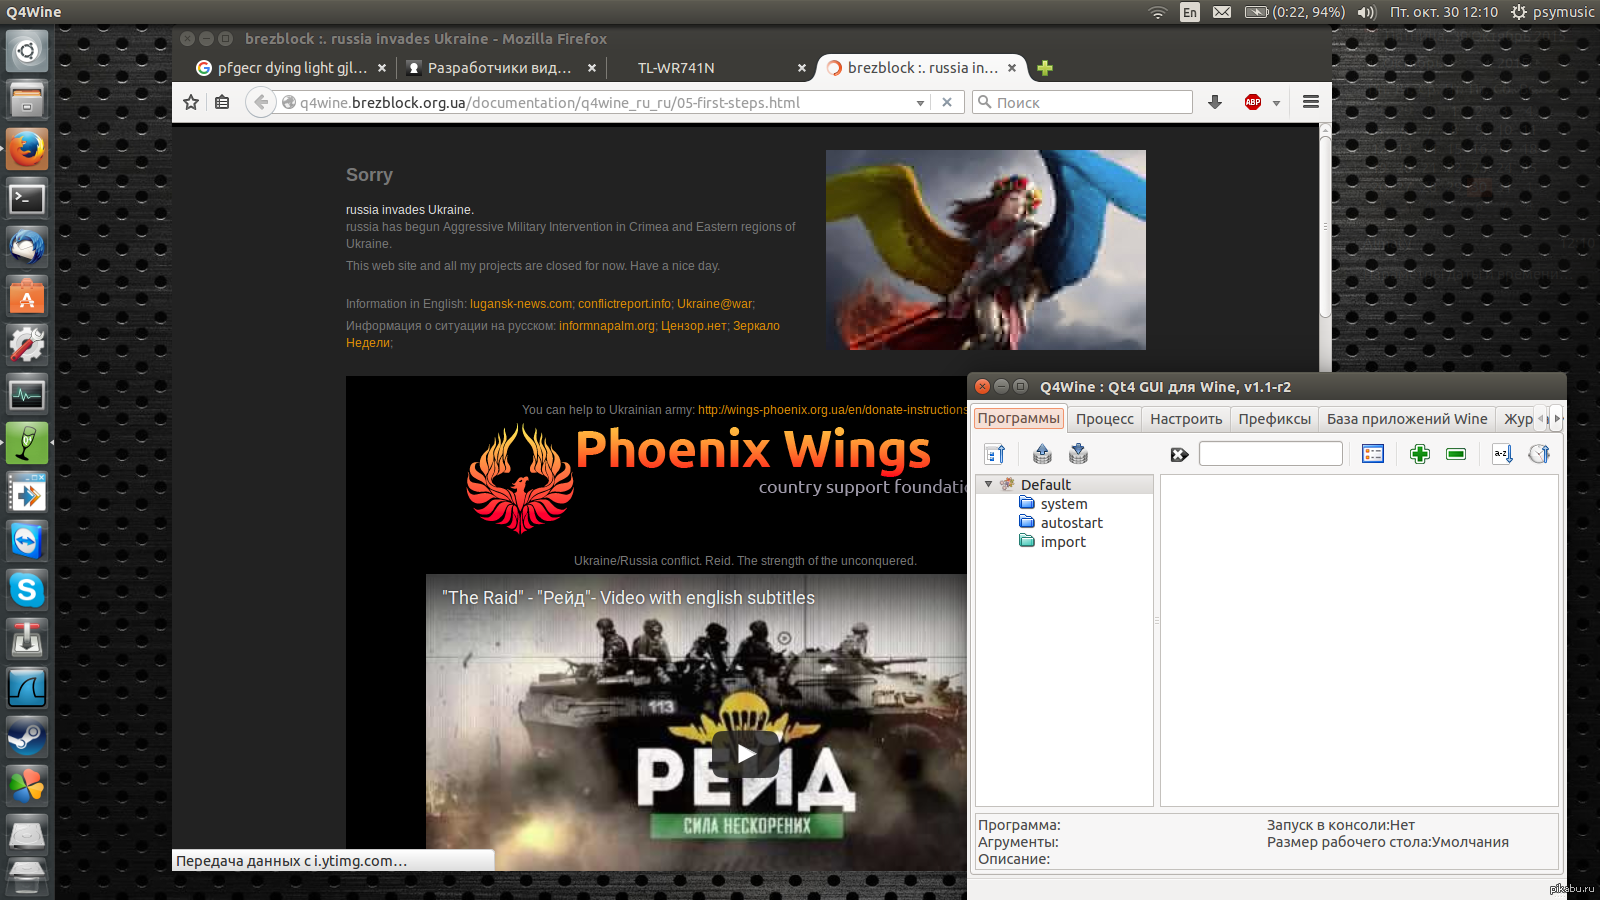
Task: Open Terminal from the launcher
Action: click(27, 198)
